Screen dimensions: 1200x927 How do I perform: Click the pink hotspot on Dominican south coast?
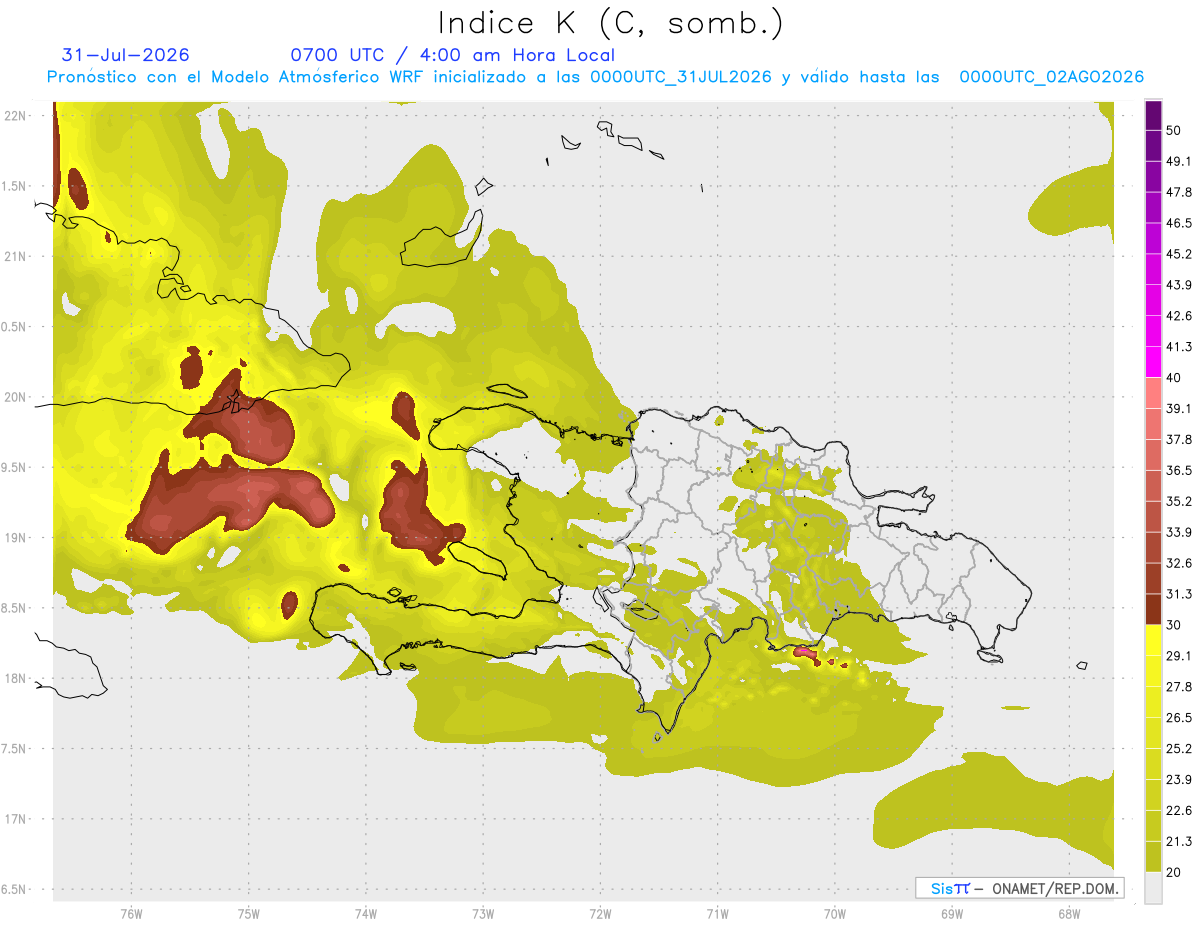(x=805, y=653)
